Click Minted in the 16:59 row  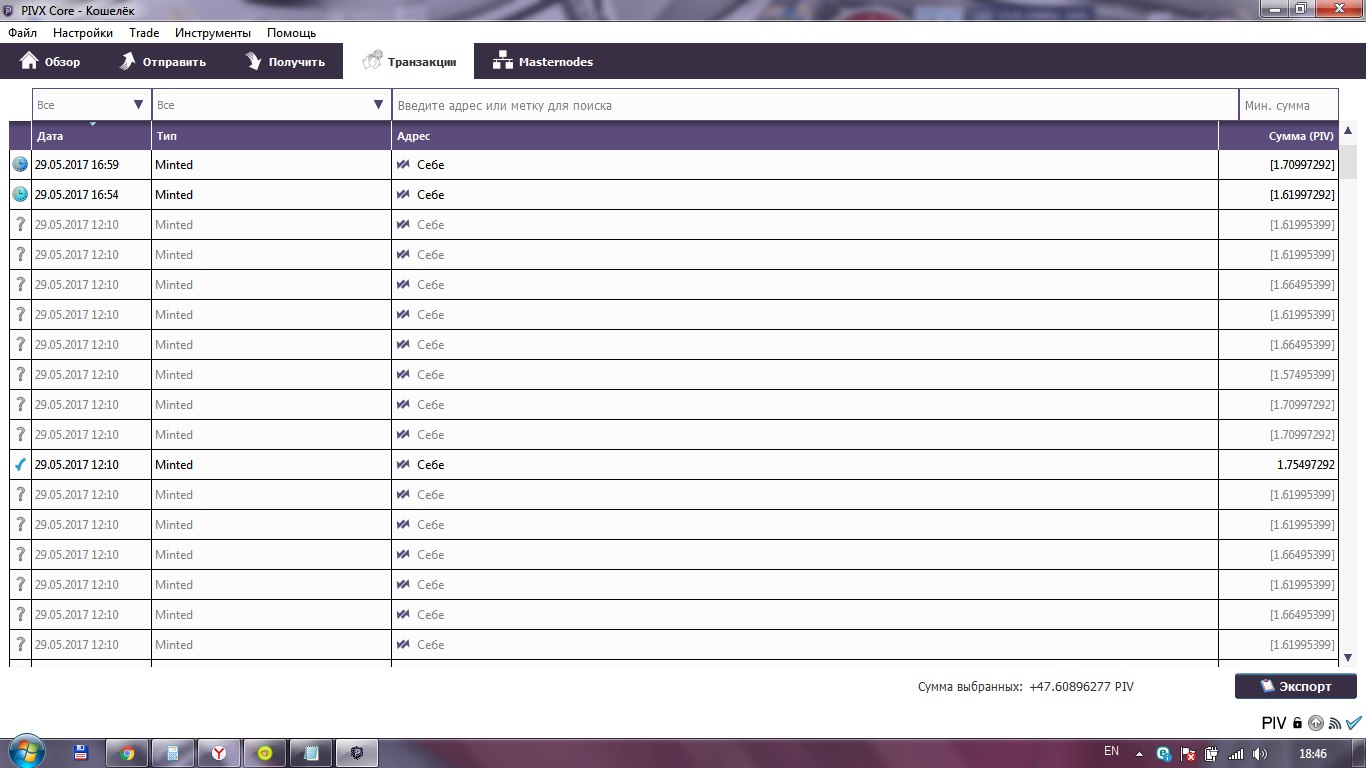tap(174, 164)
